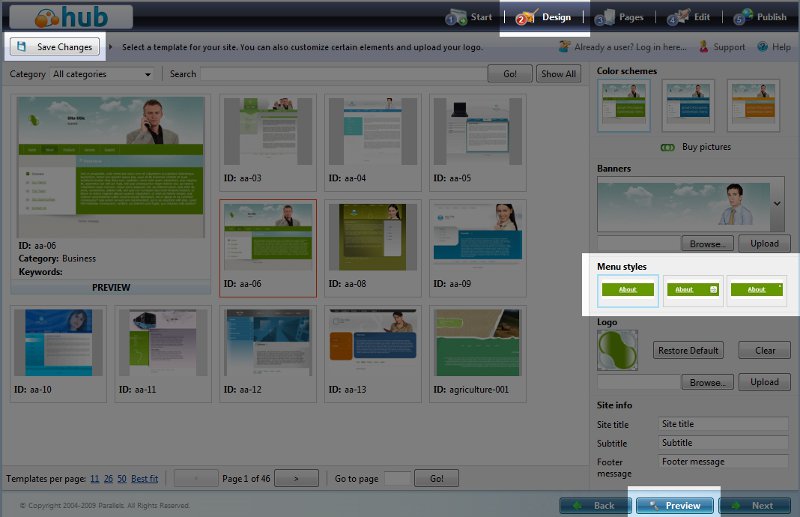This screenshot has width=800, height=517.
Task: Select the first menu style option
Action: pyautogui.click(x=628, y=290)
